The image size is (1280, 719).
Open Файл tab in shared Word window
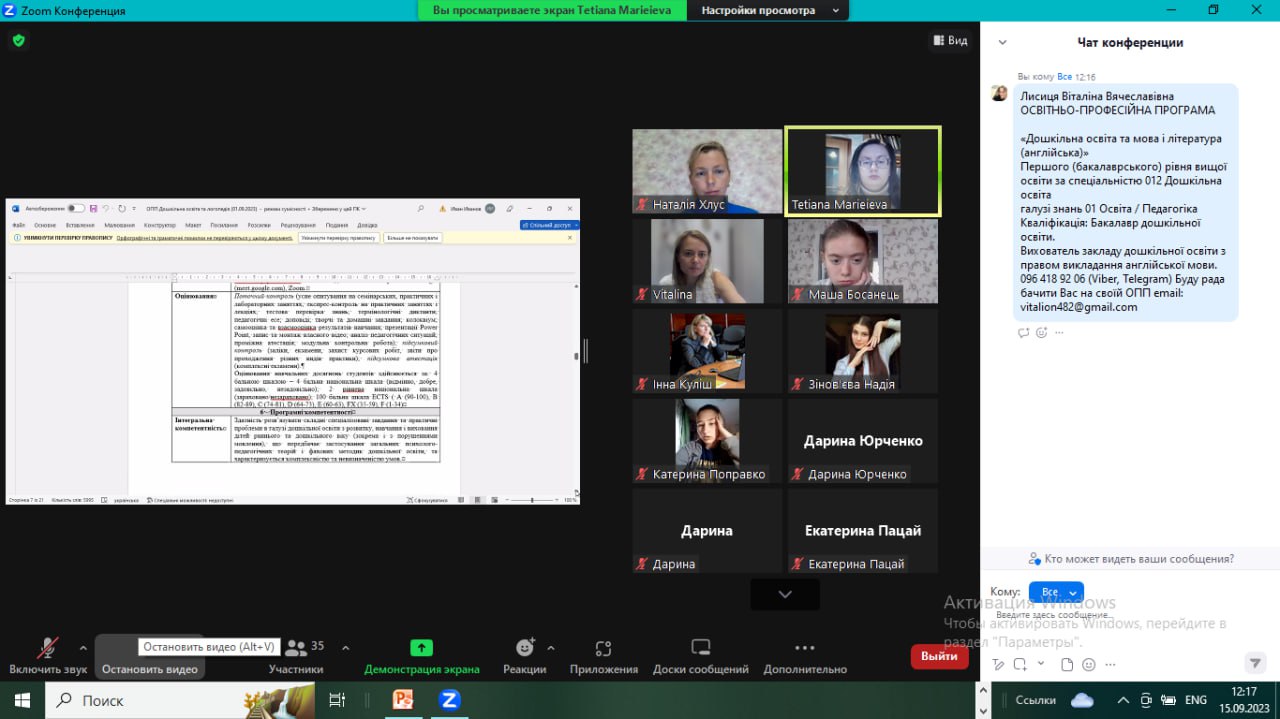pyautogui.click(x=19, y=225)
